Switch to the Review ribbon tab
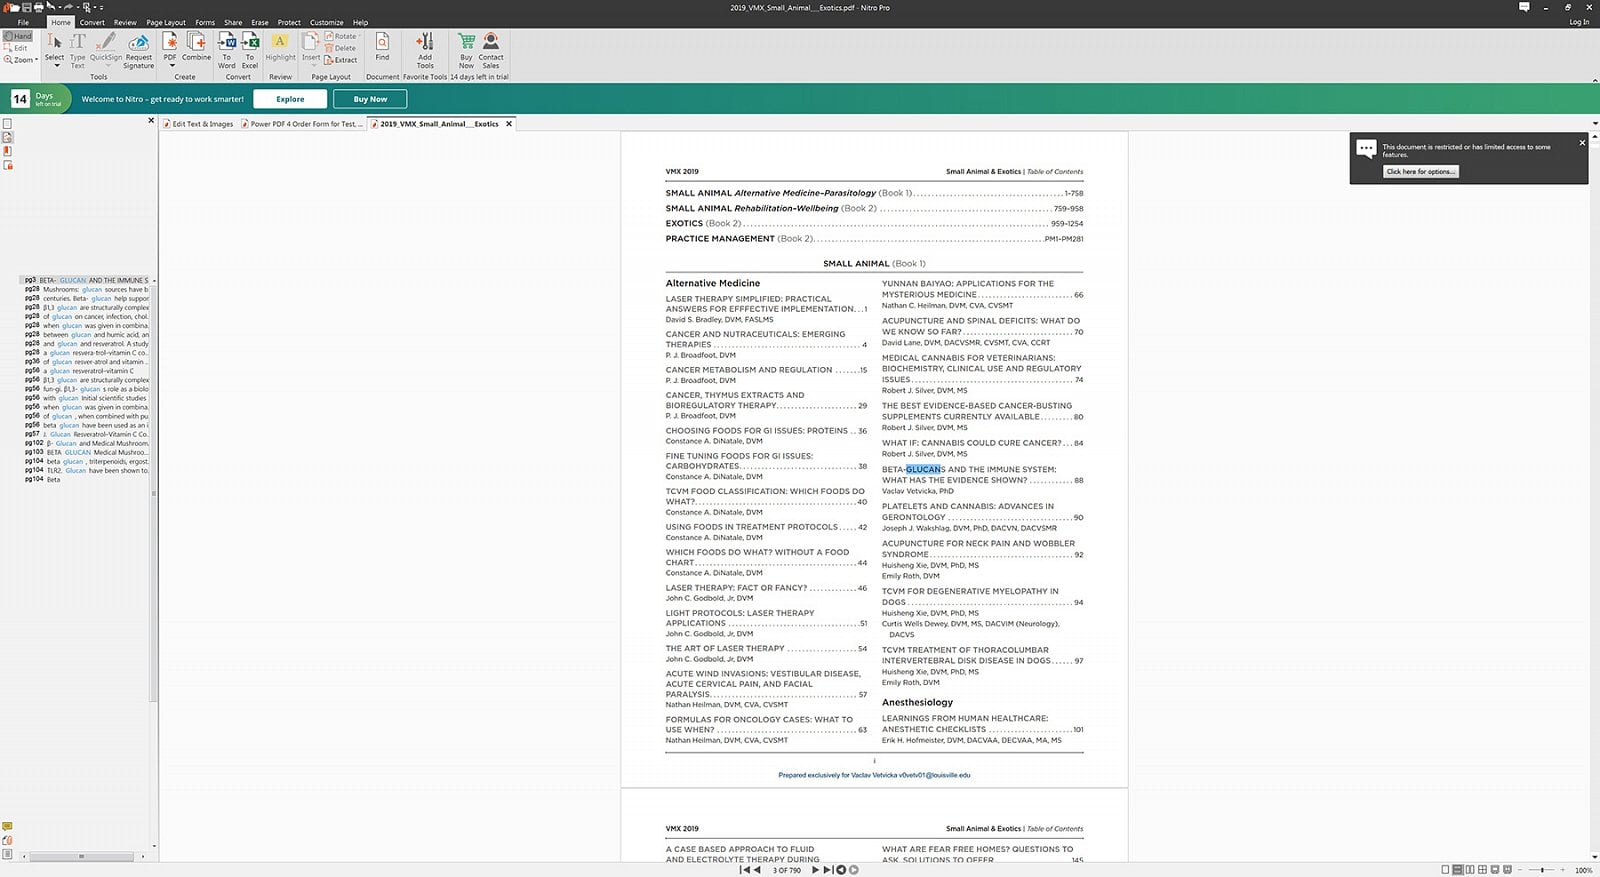1600x877 pixels. pos(125,22)
